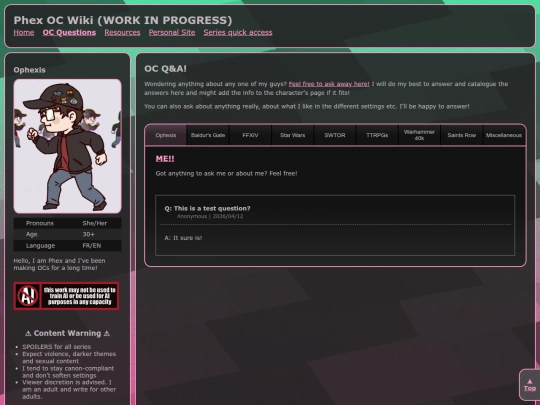Click 'Expect violence, darker themes' bullet

[x=69, y=357]
